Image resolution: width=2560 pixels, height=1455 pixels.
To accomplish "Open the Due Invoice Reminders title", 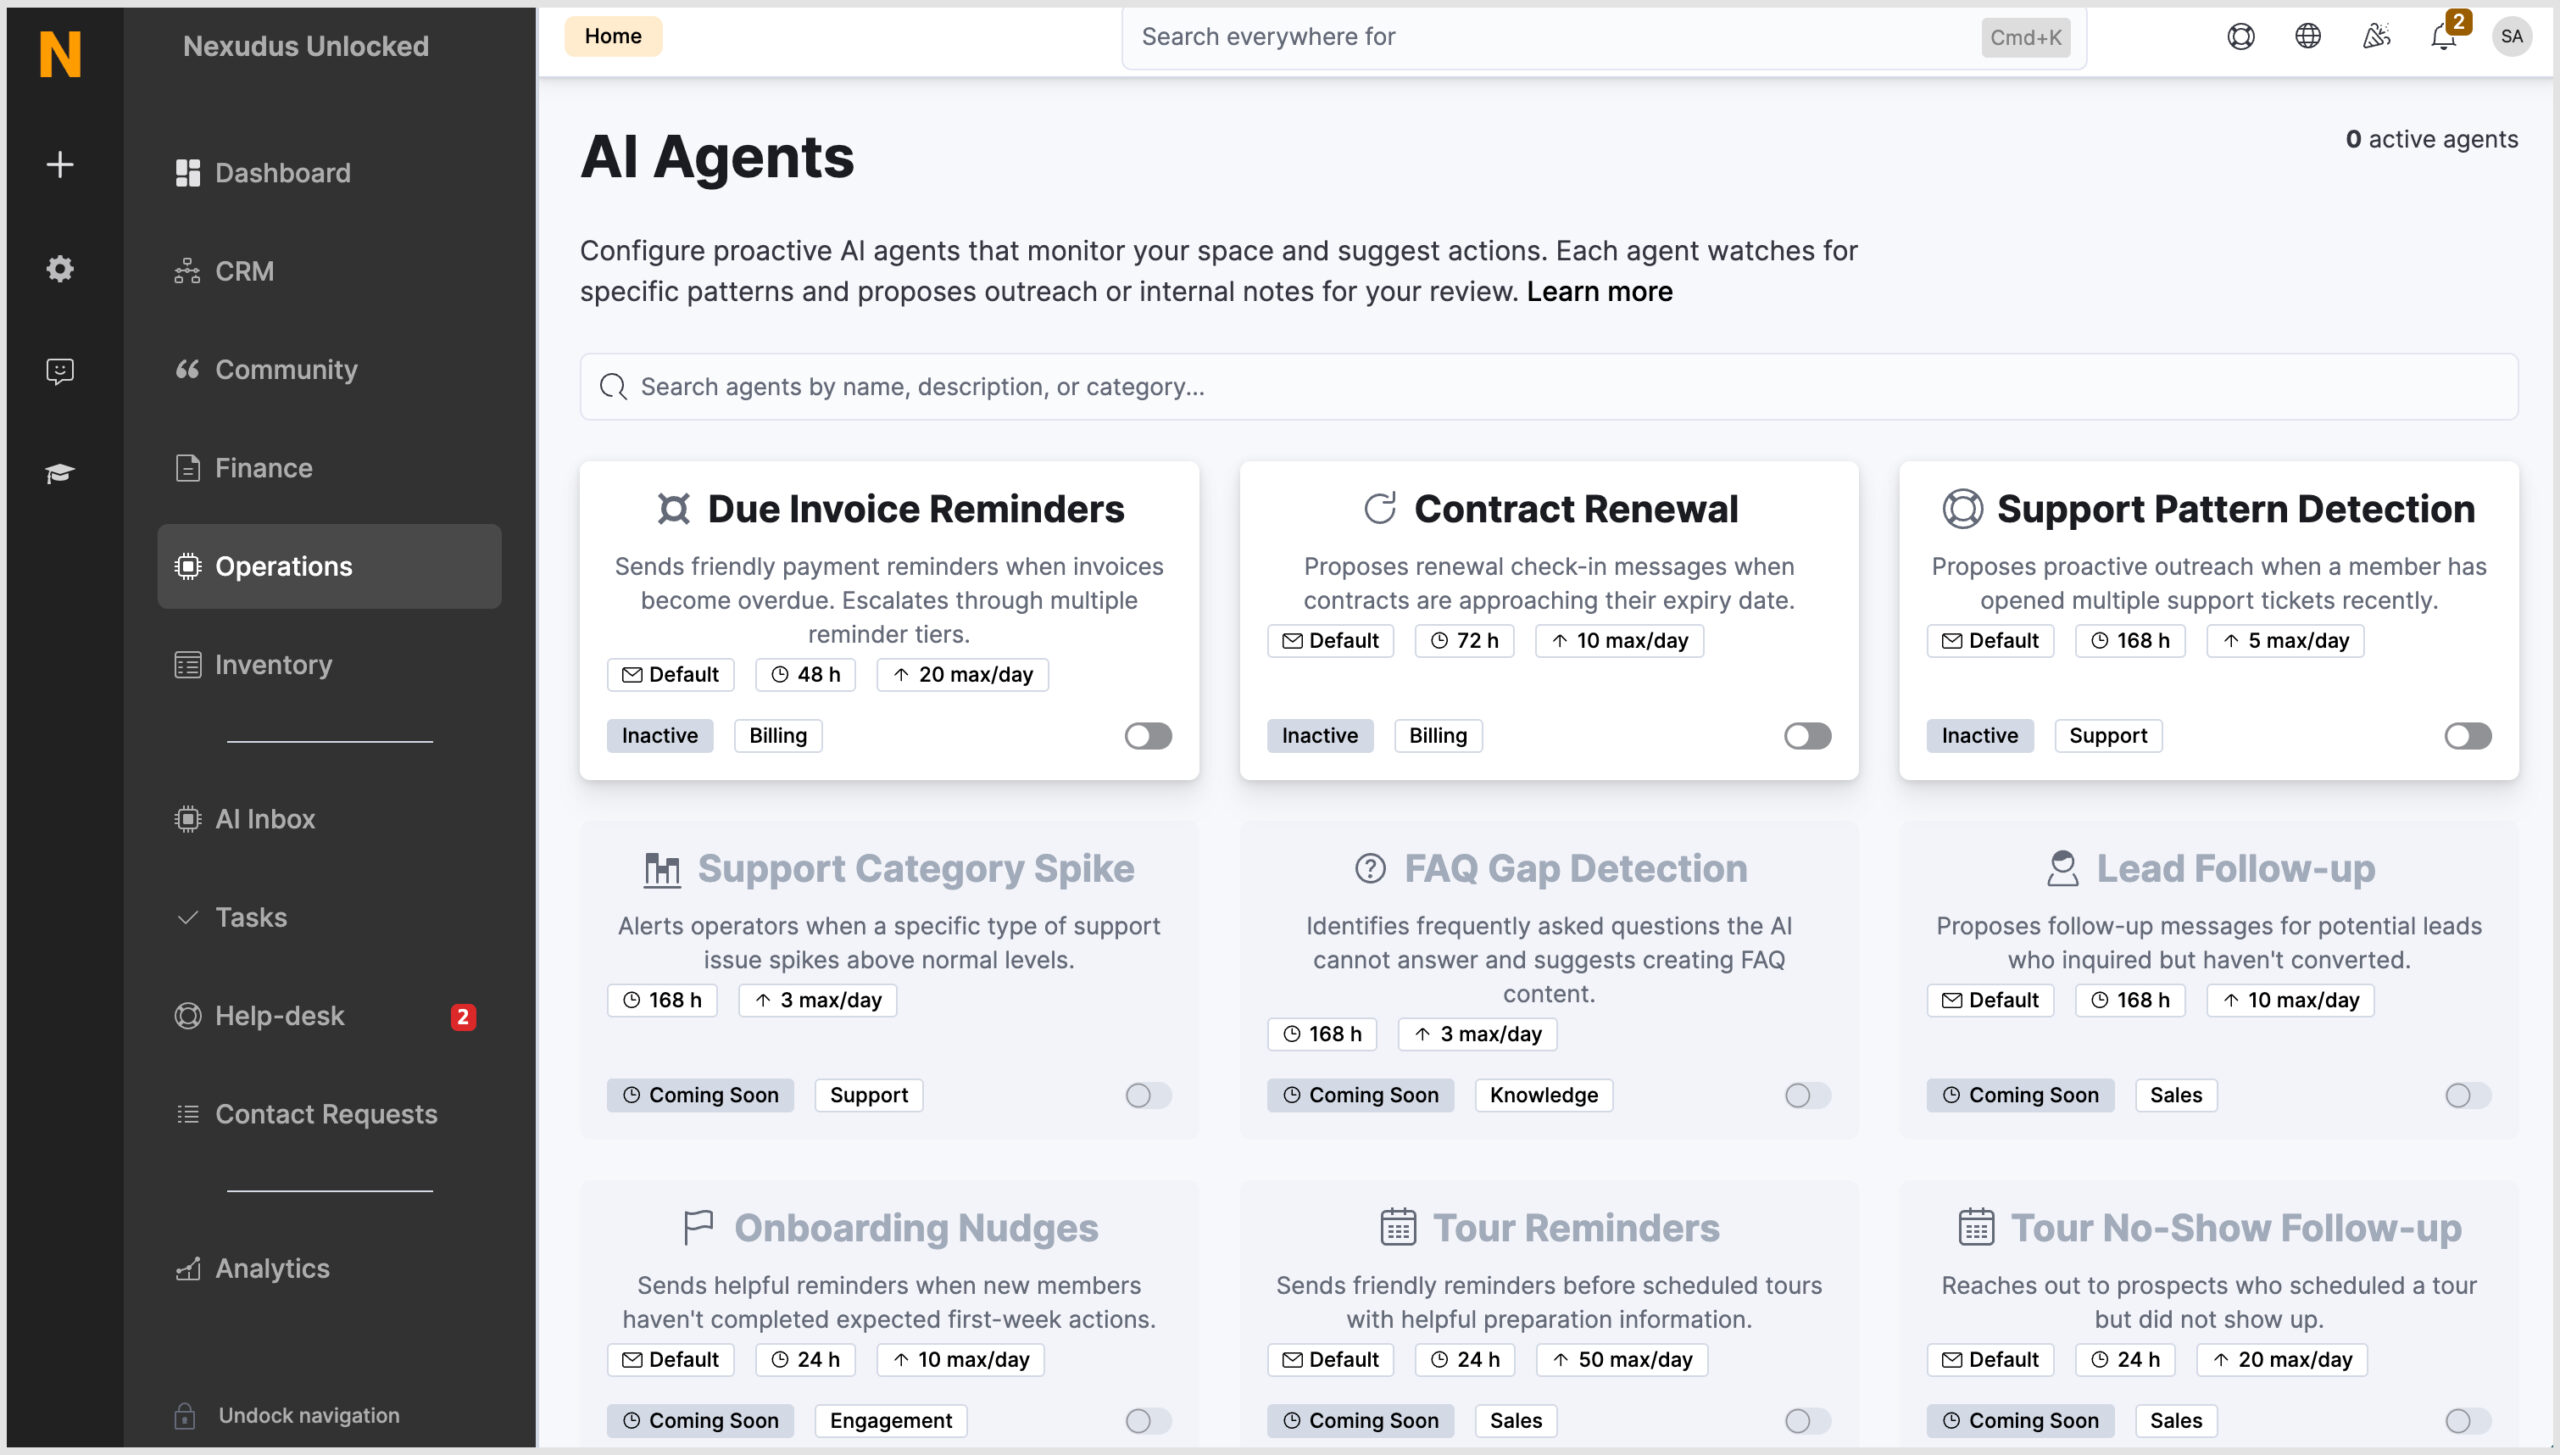I will 916,509.
